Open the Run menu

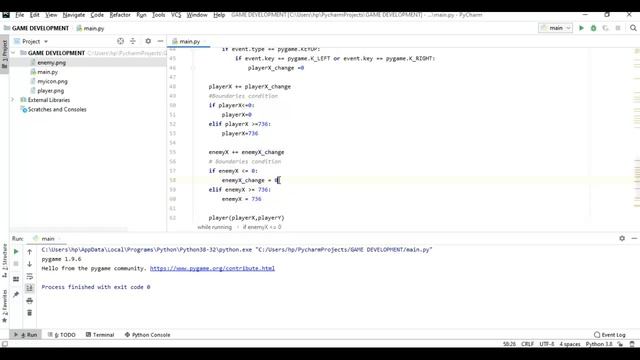[x=141, y=15]
